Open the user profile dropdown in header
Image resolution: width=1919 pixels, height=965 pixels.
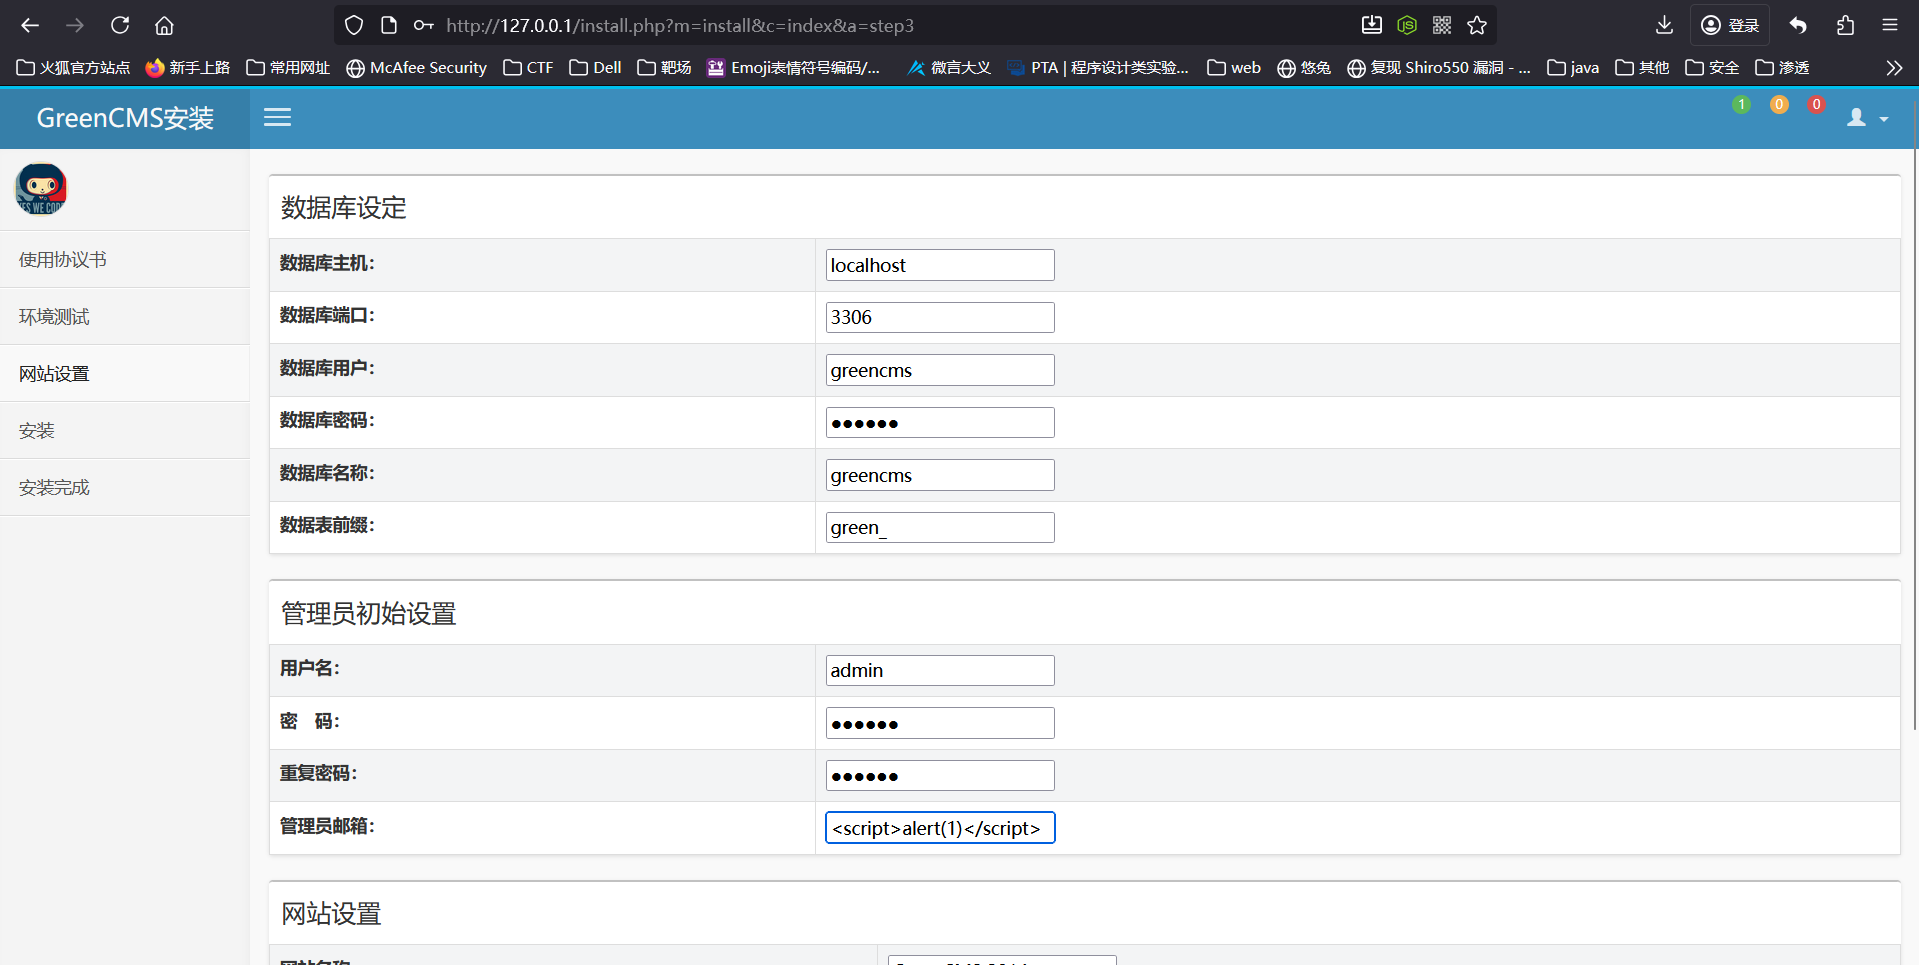point(1866,118)
